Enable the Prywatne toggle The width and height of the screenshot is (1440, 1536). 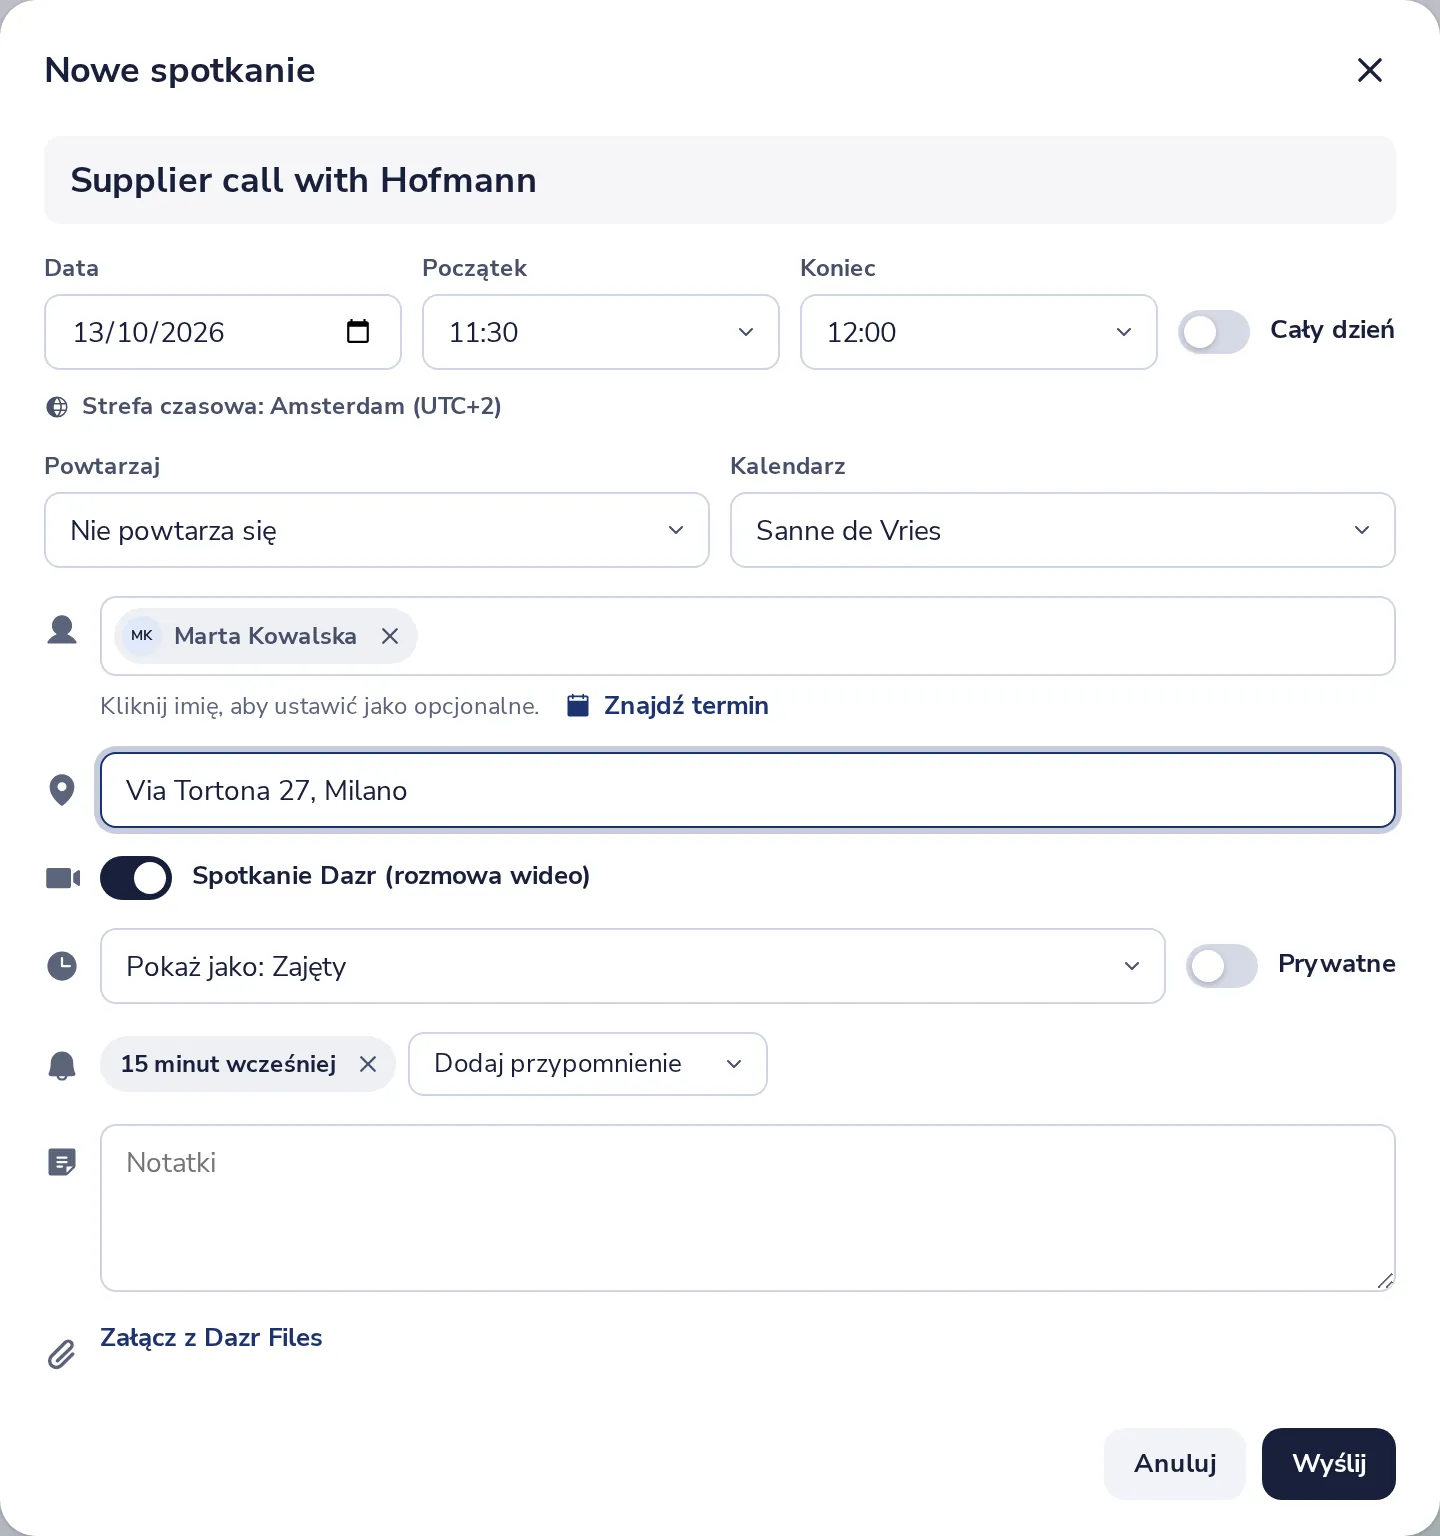coord(1222,966)
